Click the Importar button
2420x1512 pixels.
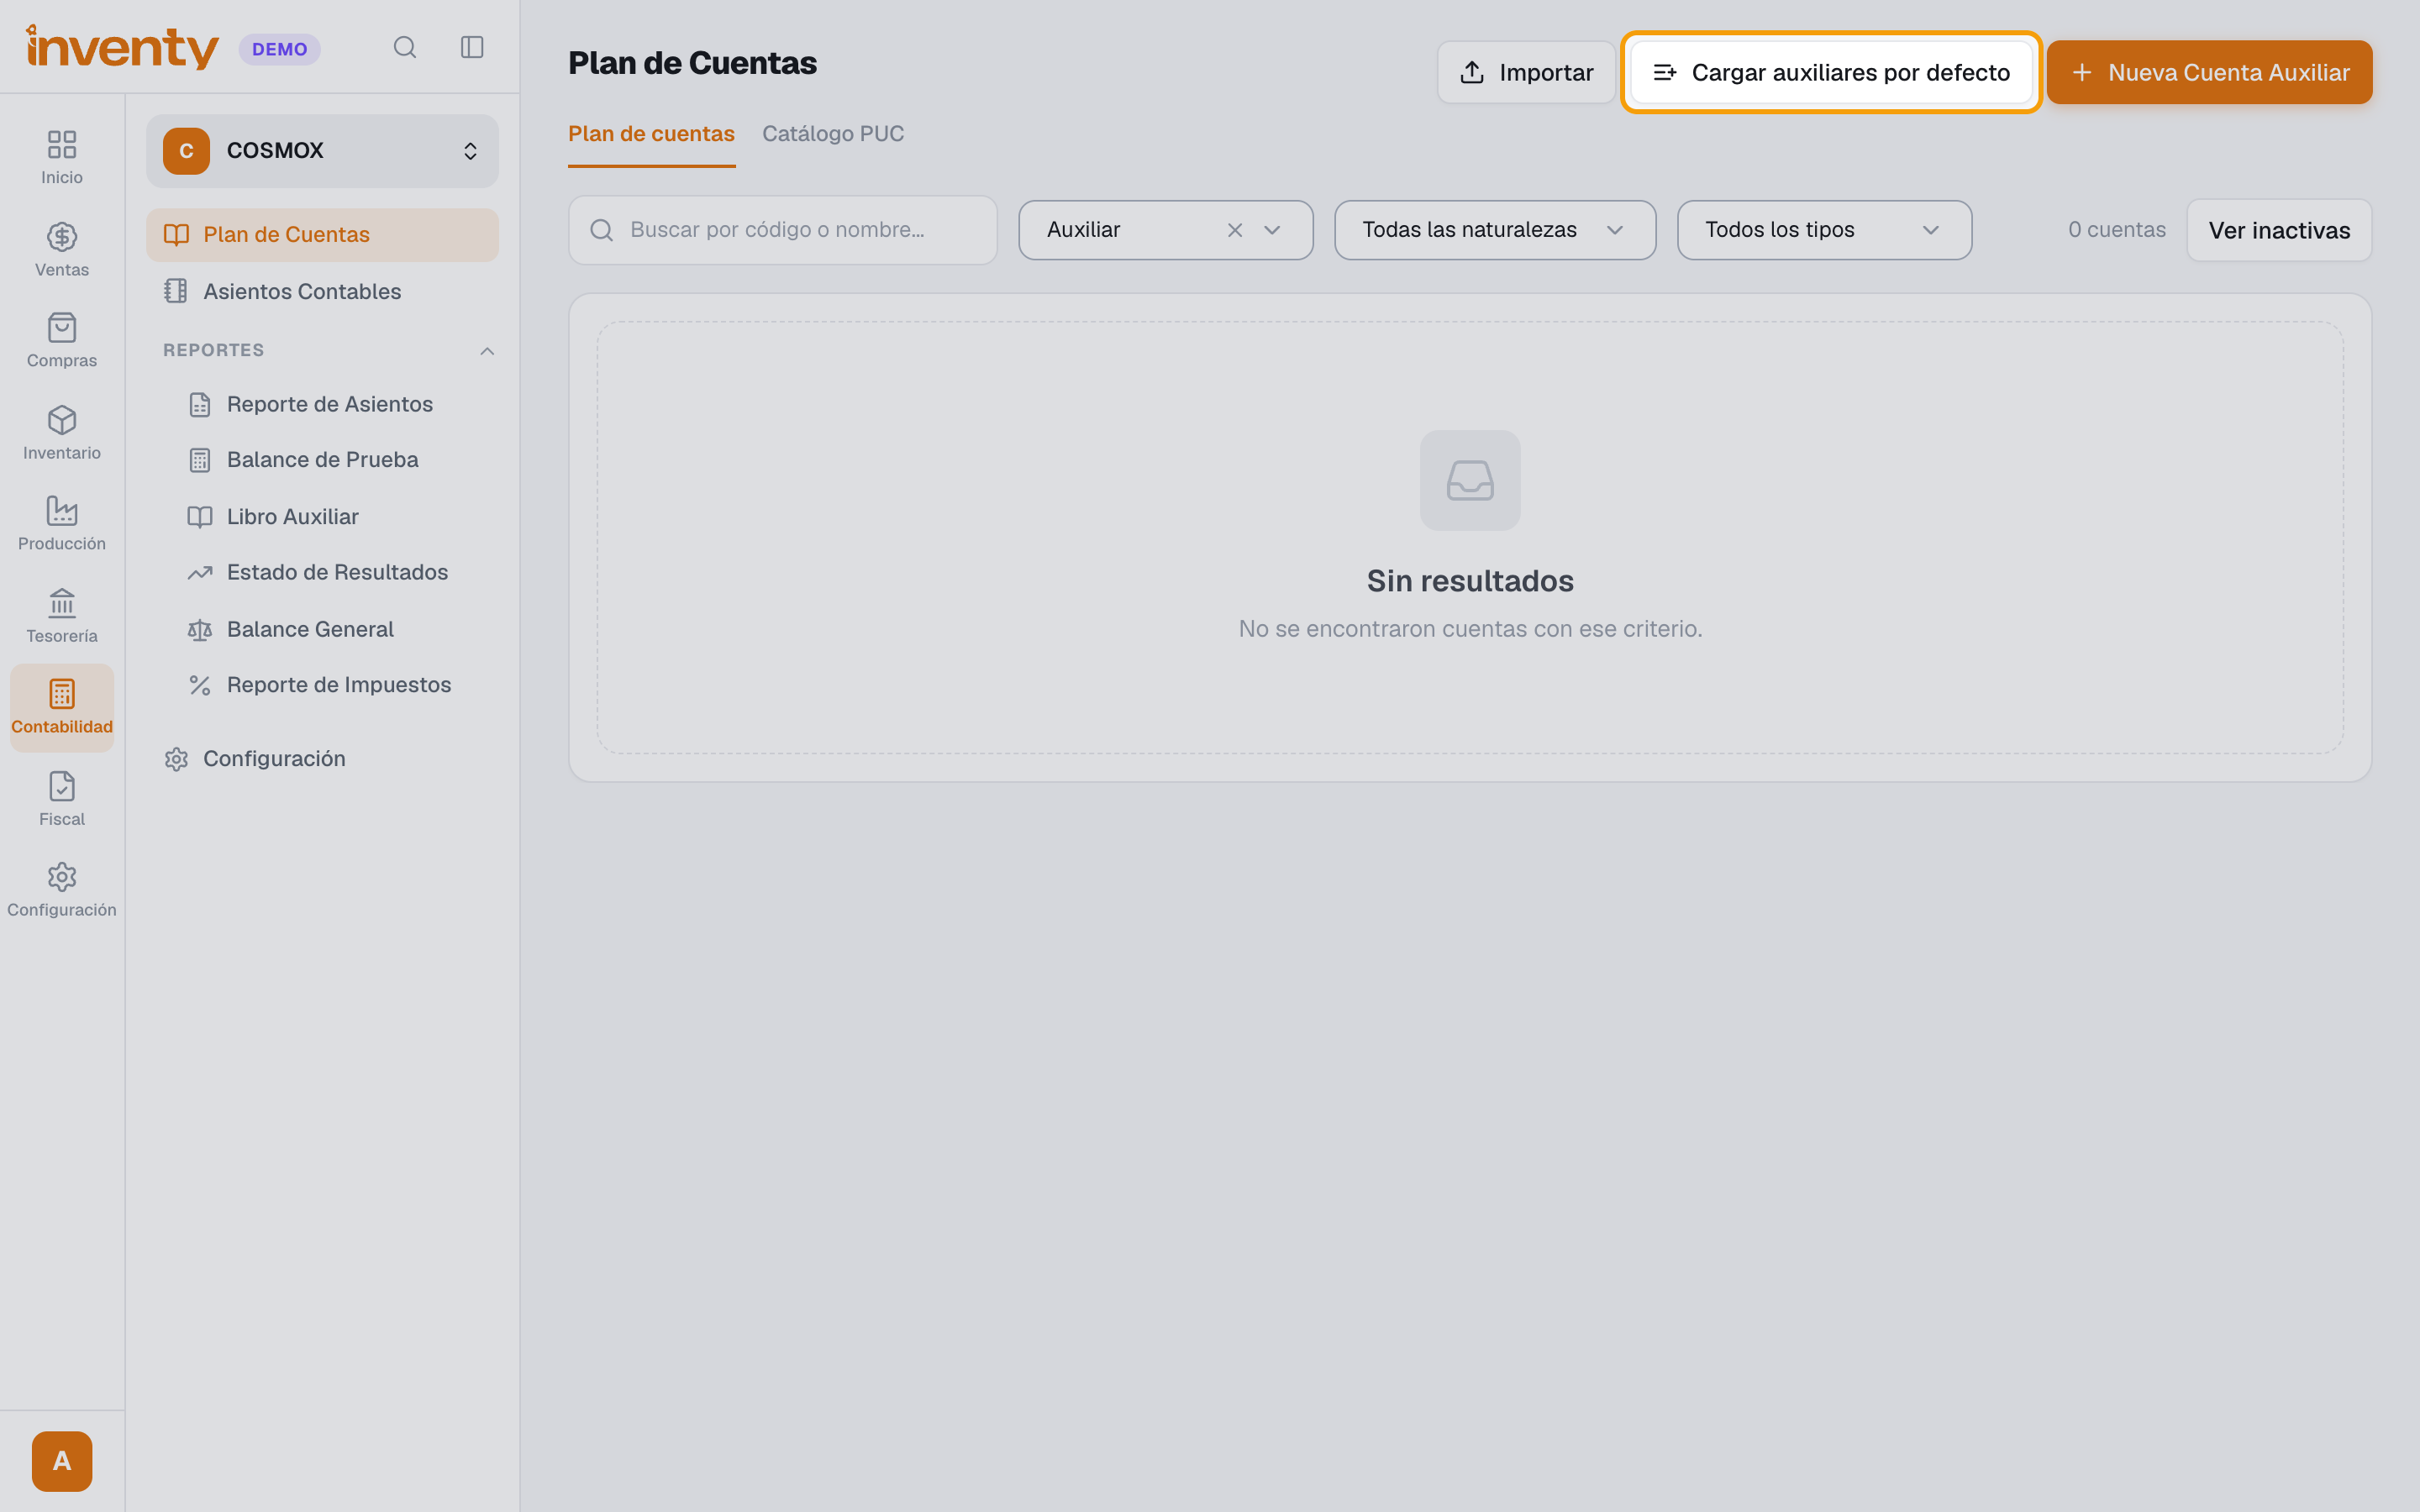point(1526,72)
